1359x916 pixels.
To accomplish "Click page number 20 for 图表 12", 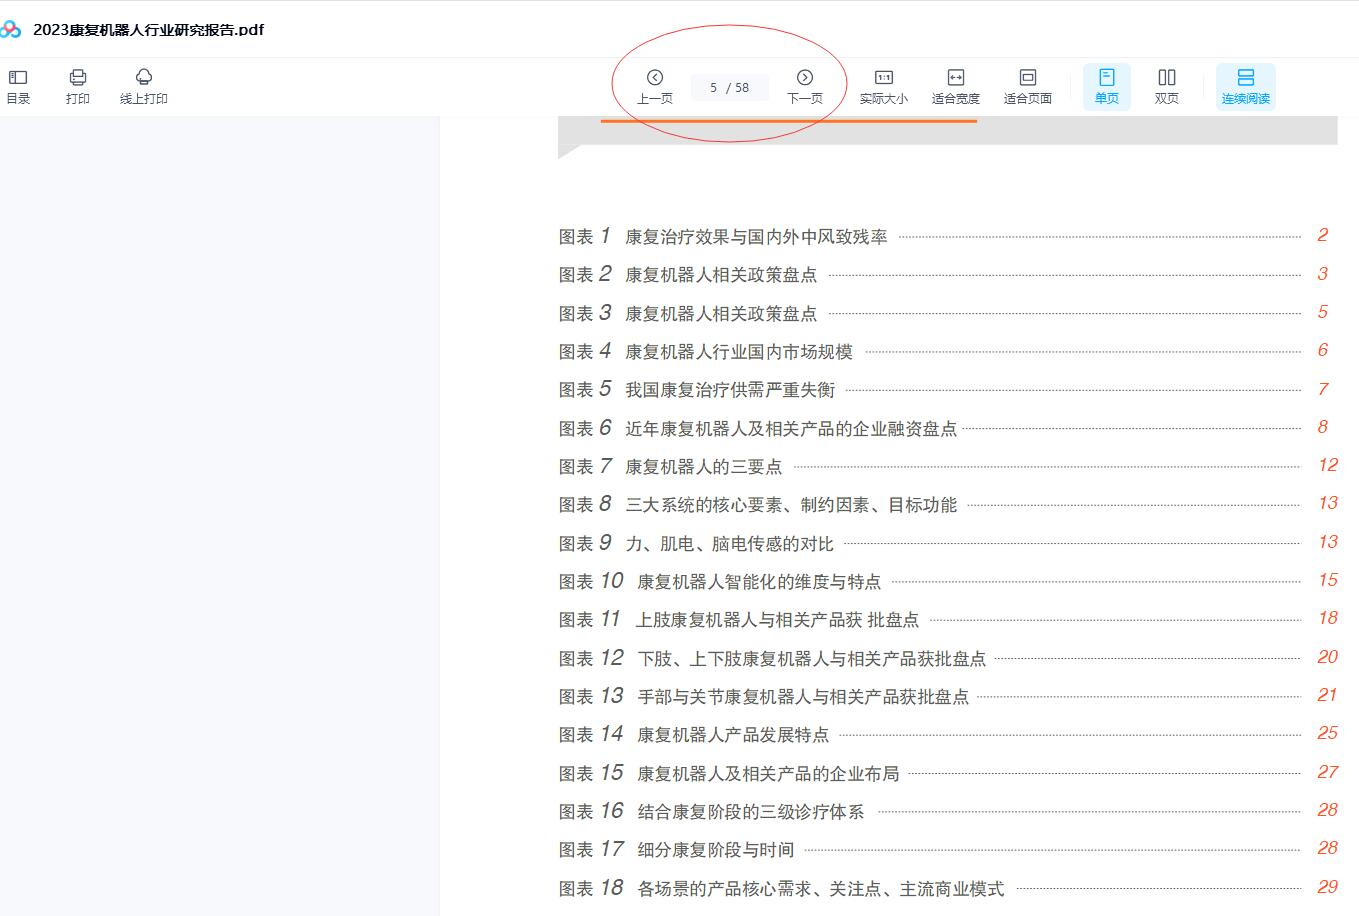I will [1327, 657].
